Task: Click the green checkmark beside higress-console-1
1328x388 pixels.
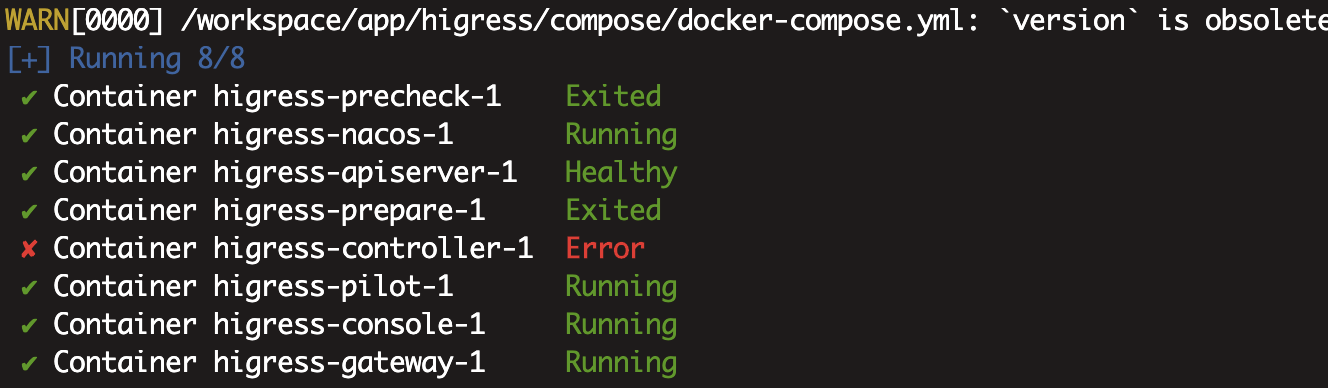Action: click(x=30, y=325)
